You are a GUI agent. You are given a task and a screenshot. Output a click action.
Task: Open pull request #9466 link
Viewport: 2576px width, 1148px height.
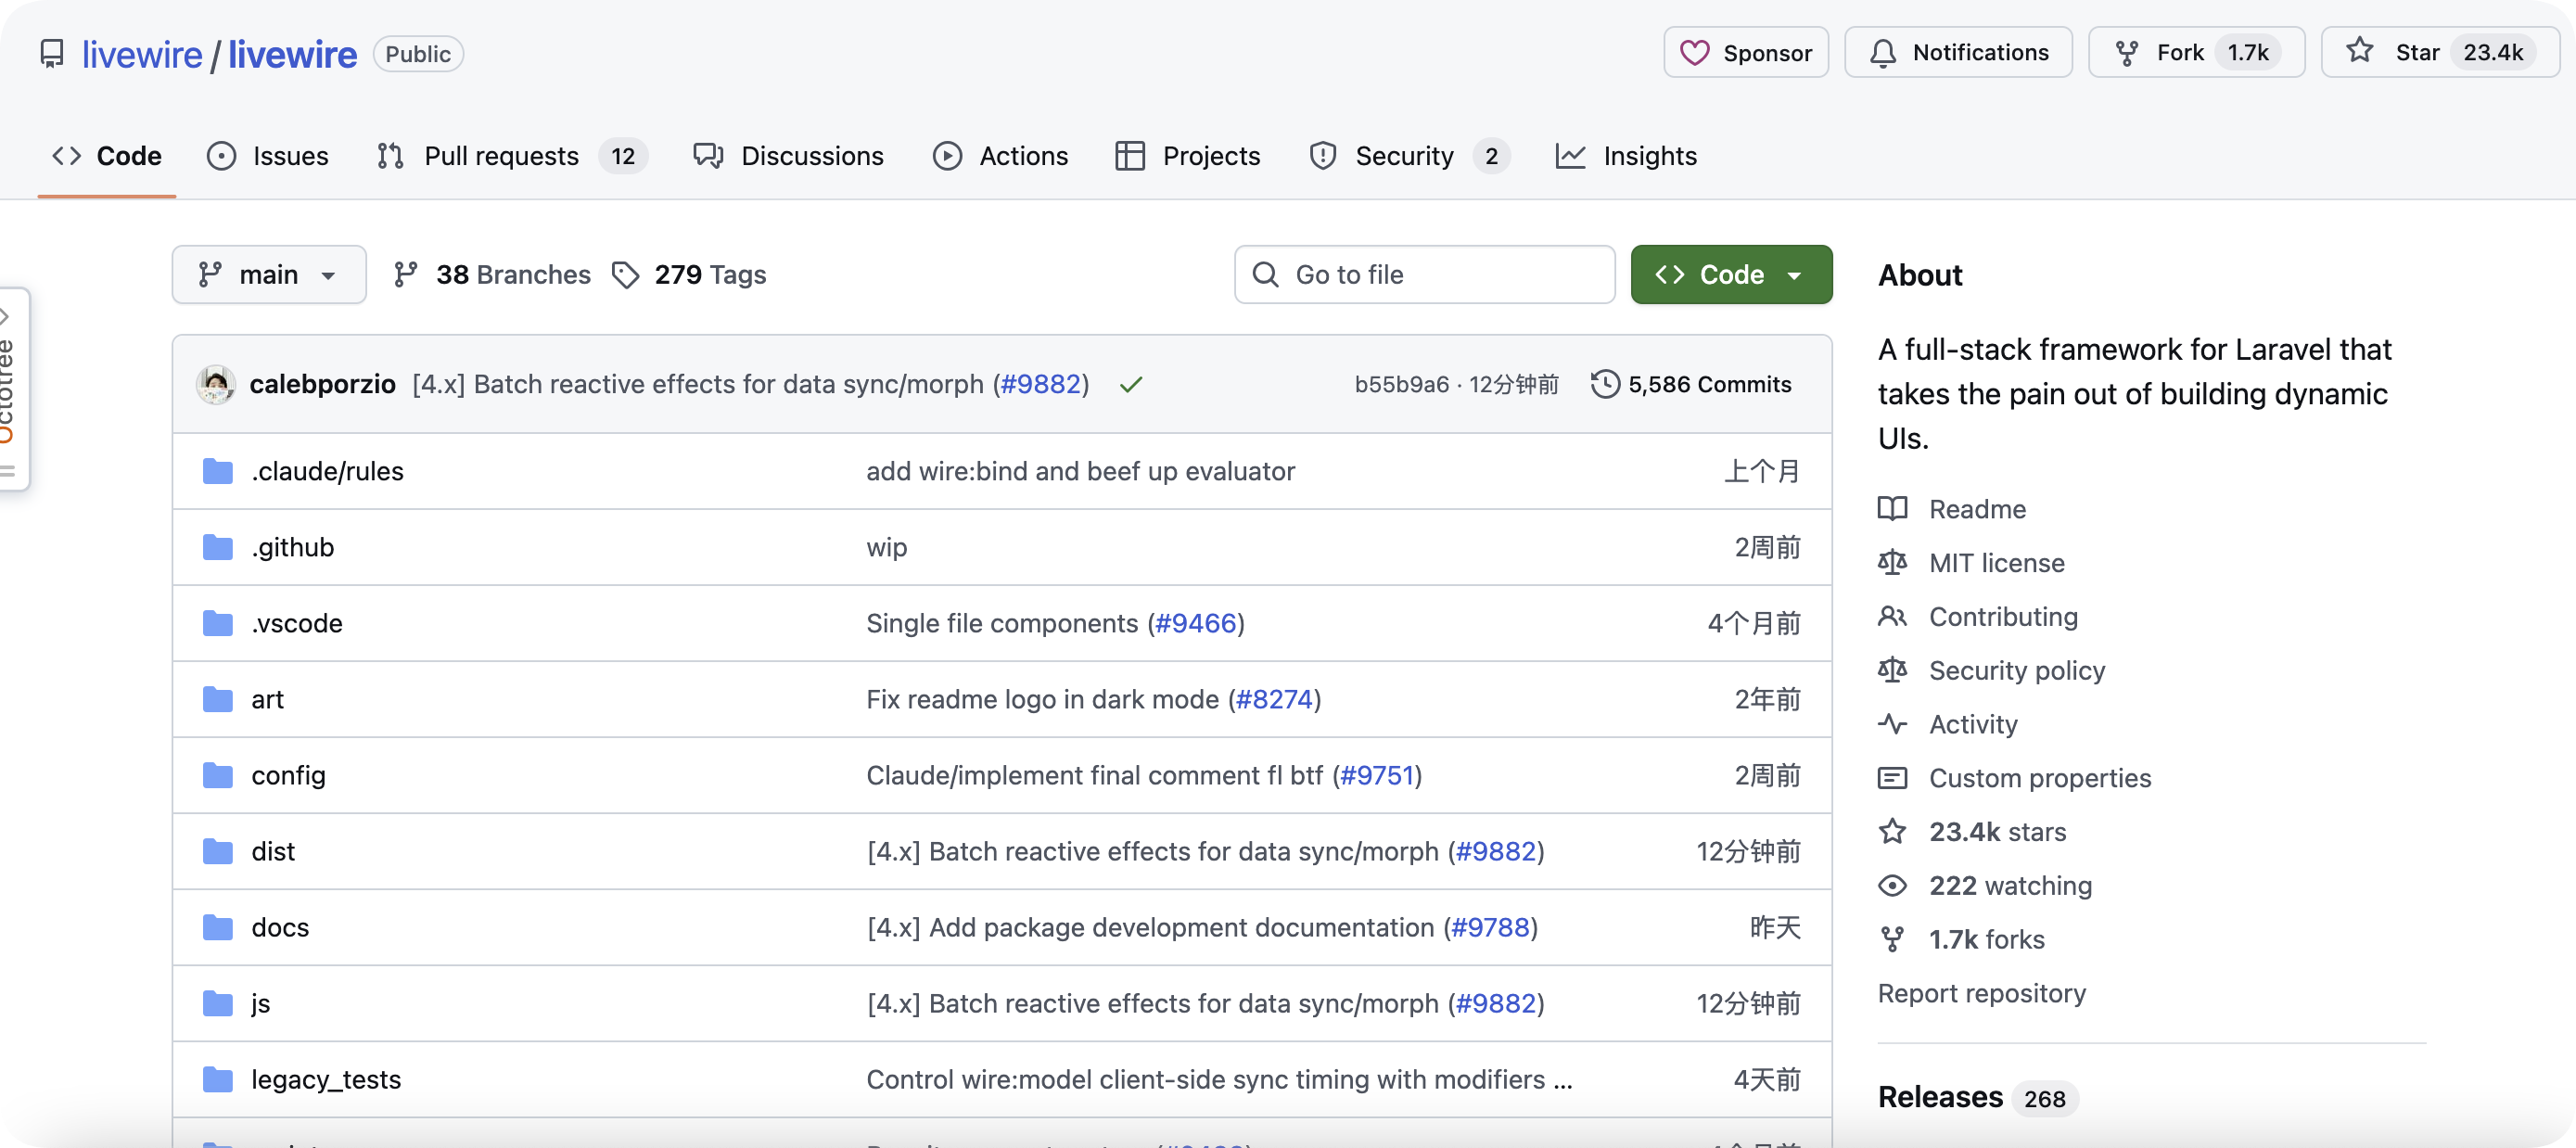[1195, 623]
